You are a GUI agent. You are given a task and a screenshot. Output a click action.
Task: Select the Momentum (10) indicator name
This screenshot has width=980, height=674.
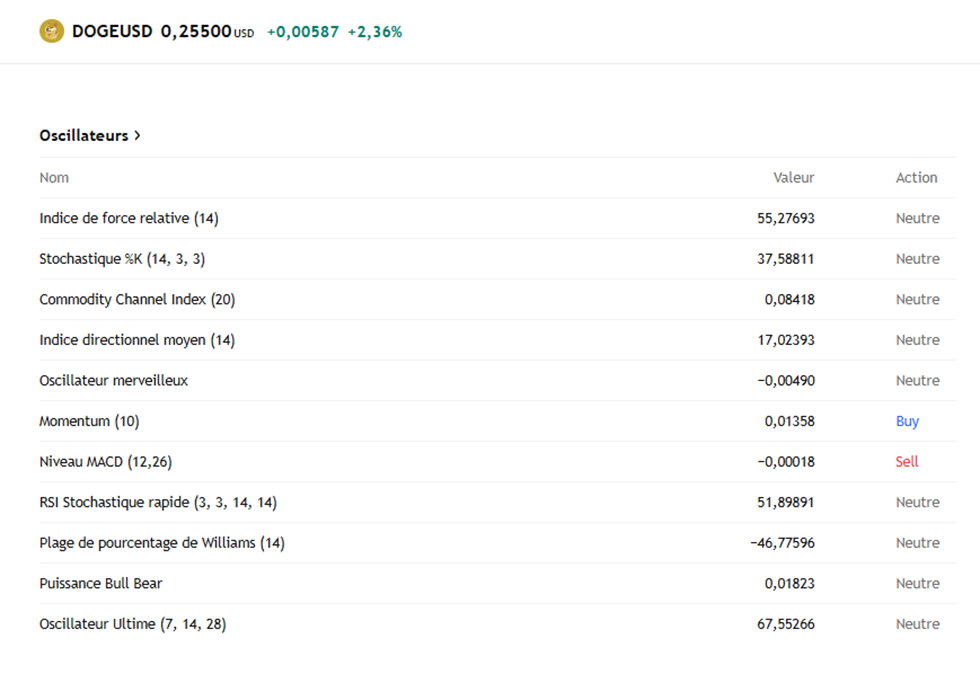click(89, 421)
